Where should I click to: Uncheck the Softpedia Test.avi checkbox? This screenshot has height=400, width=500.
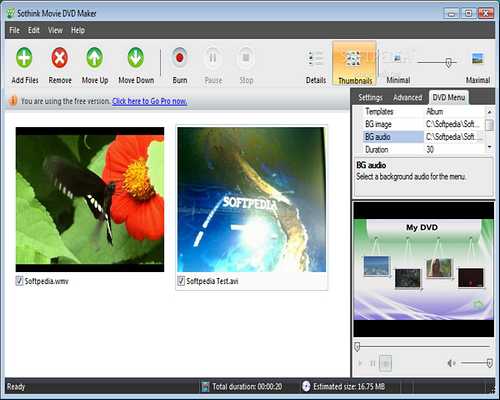point(181,281)
